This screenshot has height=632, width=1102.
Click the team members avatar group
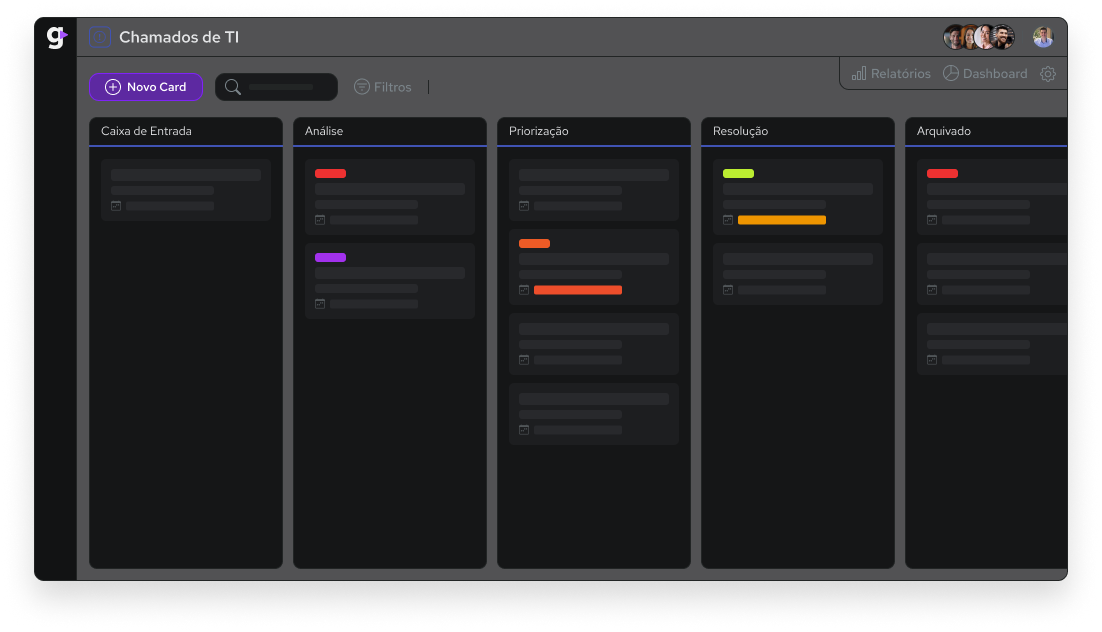pyautogui.click(x=978, y=38)
